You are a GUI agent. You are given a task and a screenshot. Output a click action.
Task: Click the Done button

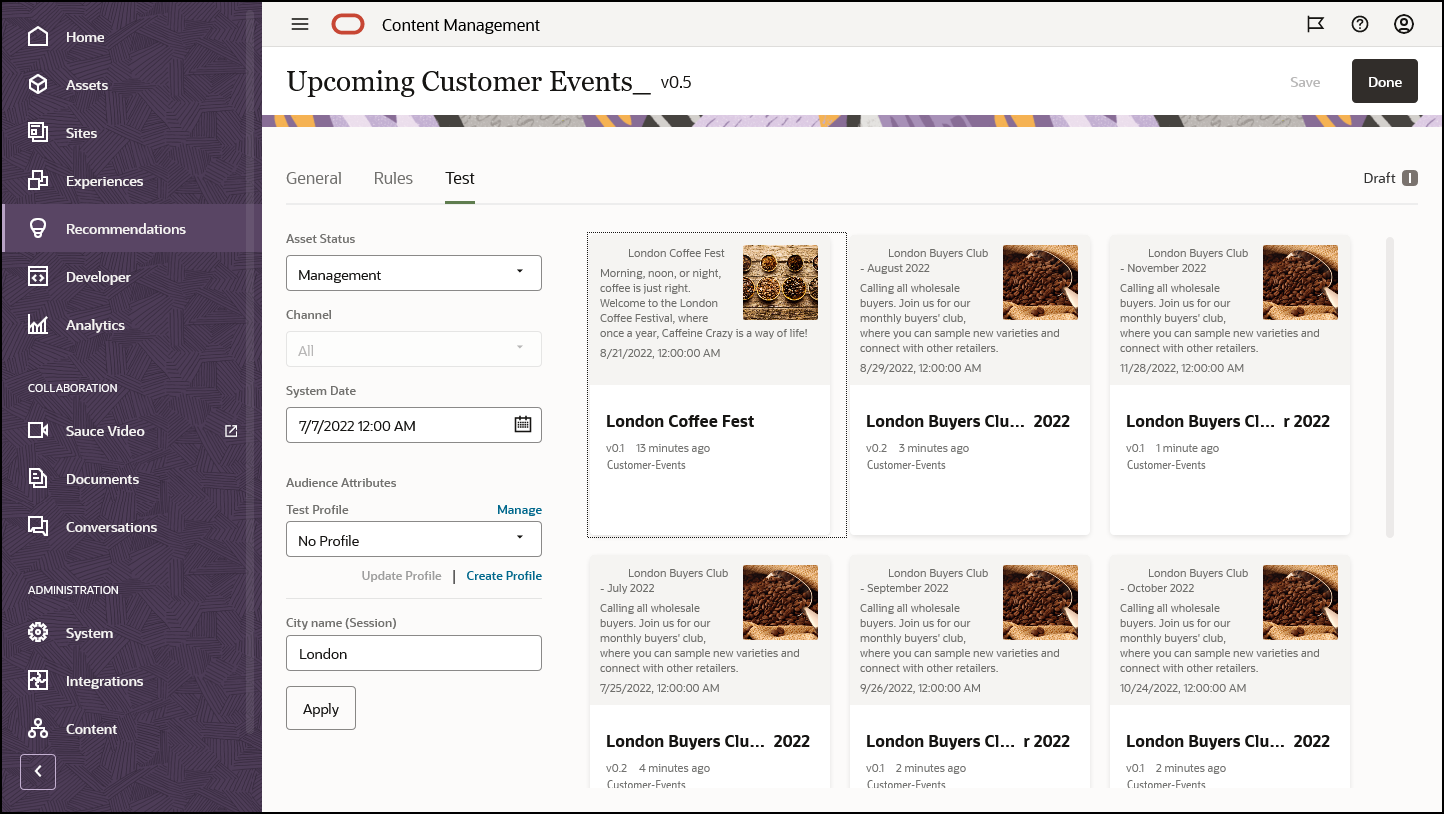(x=1385, y=82)
